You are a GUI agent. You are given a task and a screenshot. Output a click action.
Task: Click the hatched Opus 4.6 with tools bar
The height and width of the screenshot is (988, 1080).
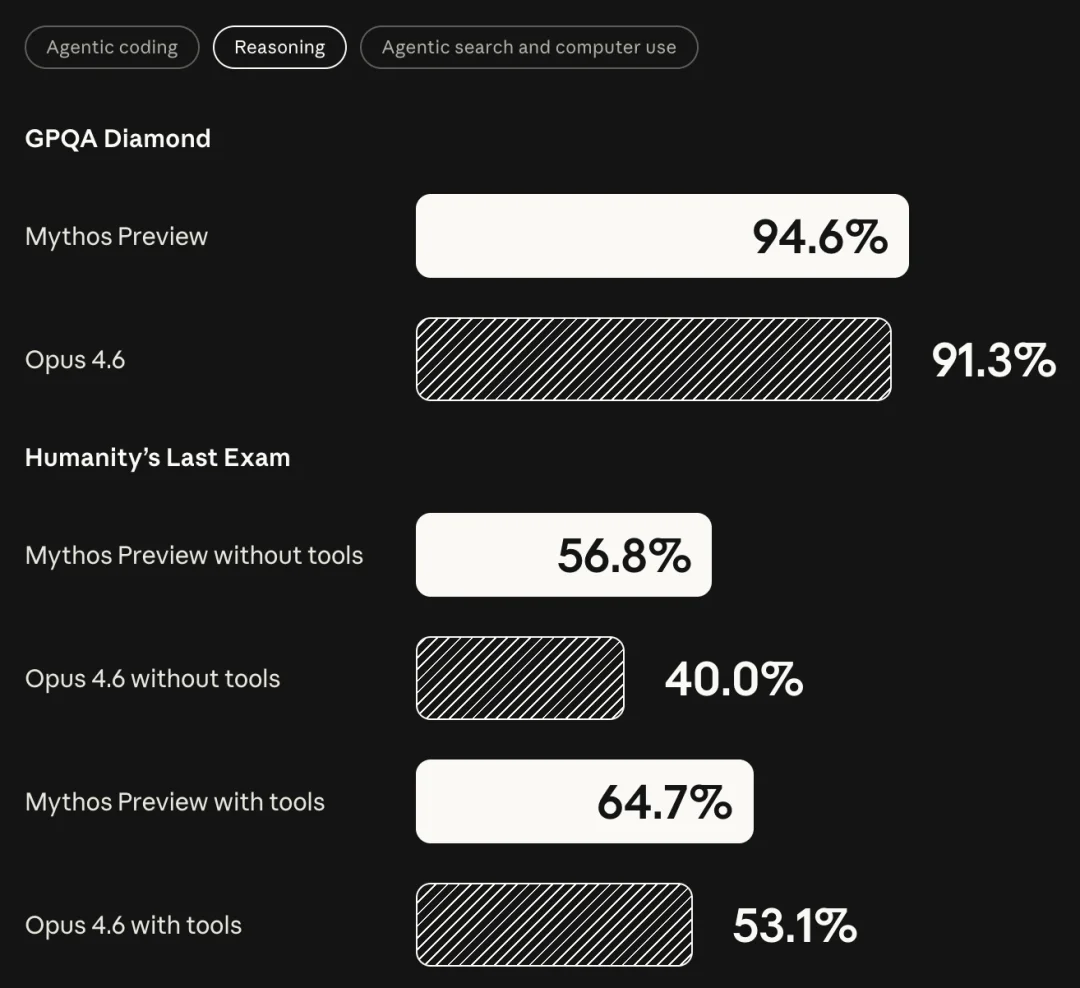point(554,925)
